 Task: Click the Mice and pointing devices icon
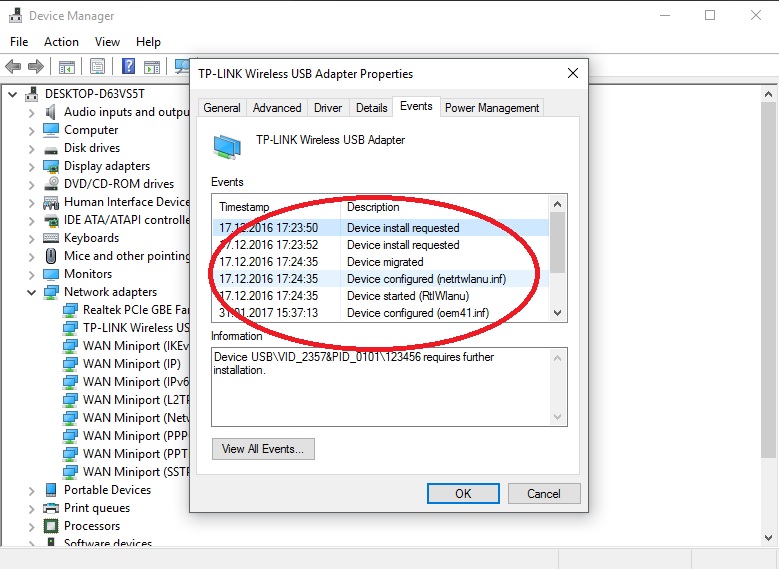coord(51,256)
